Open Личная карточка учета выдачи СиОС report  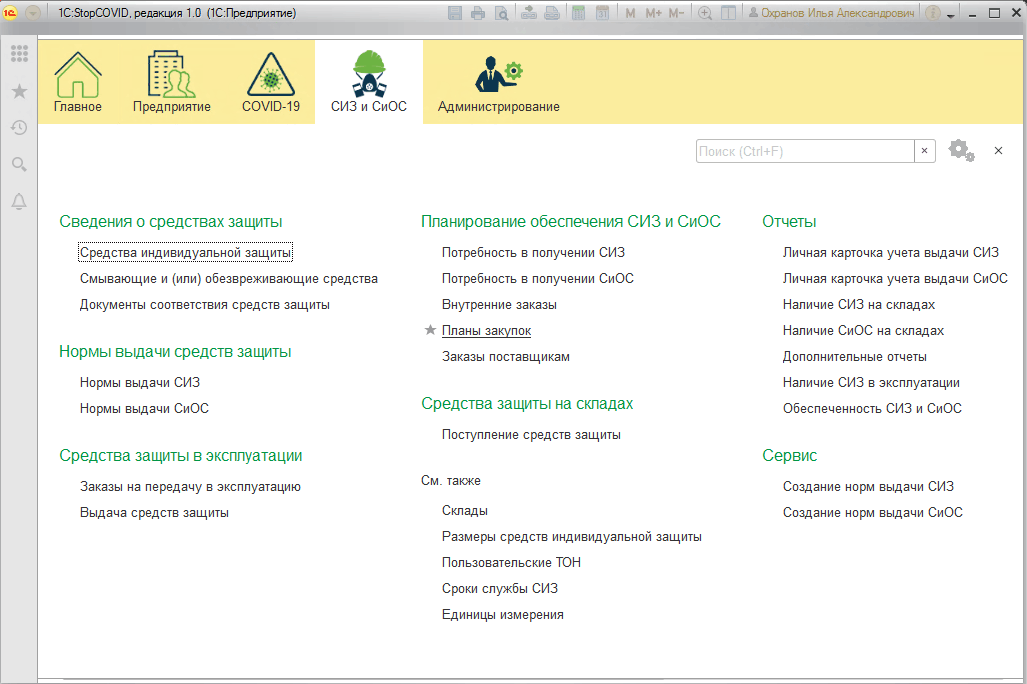coord(895,278)
